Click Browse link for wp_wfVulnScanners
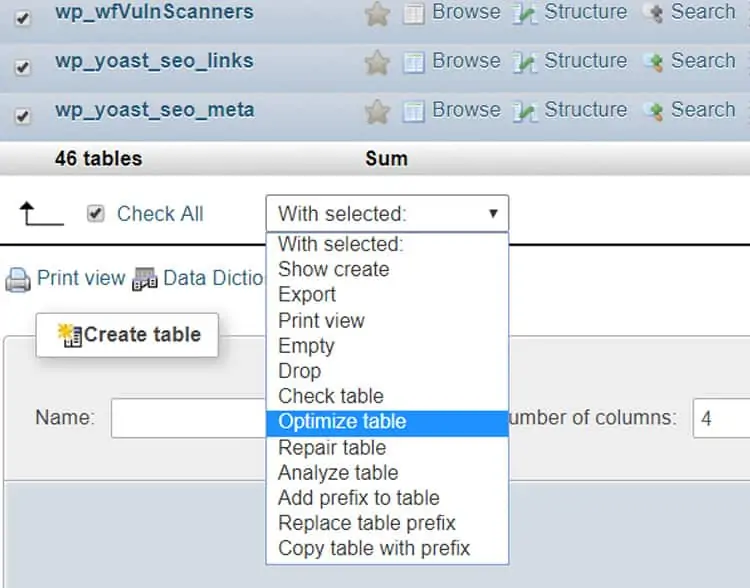The image size is (750, 588). point(466,11)
